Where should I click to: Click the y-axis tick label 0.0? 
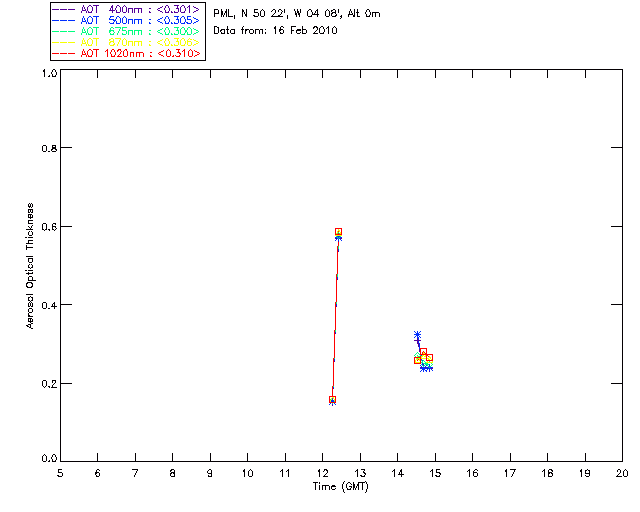tap(49, 459)
